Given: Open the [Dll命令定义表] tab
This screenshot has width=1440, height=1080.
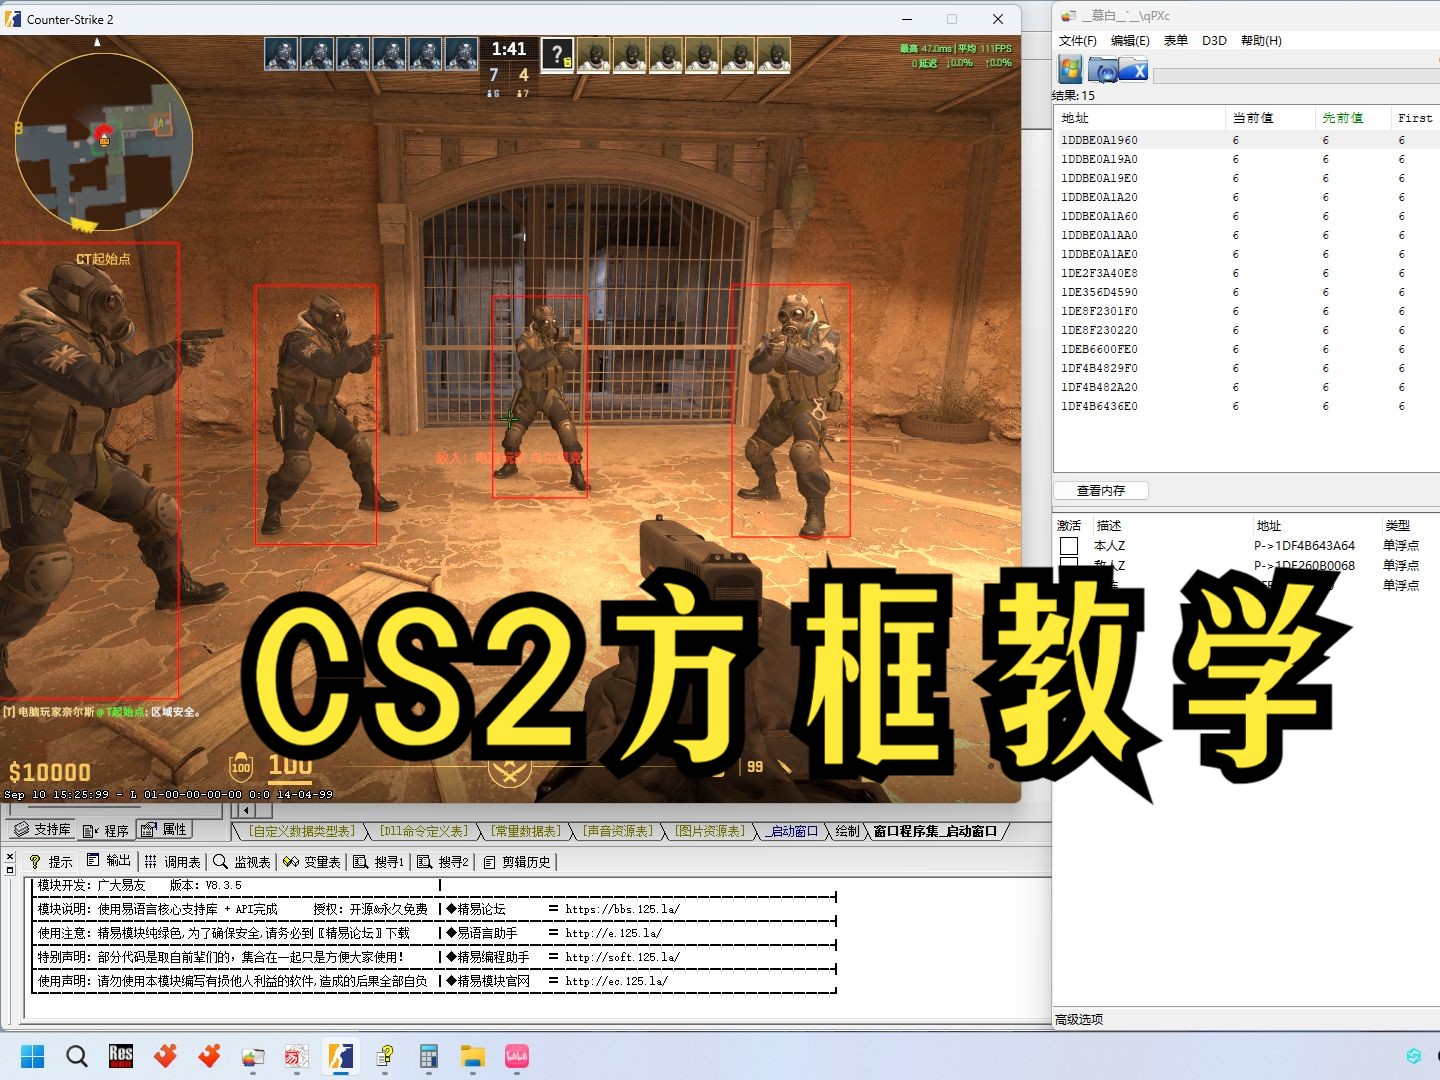Looking at the screenshot, I should (x=423, y=831).
